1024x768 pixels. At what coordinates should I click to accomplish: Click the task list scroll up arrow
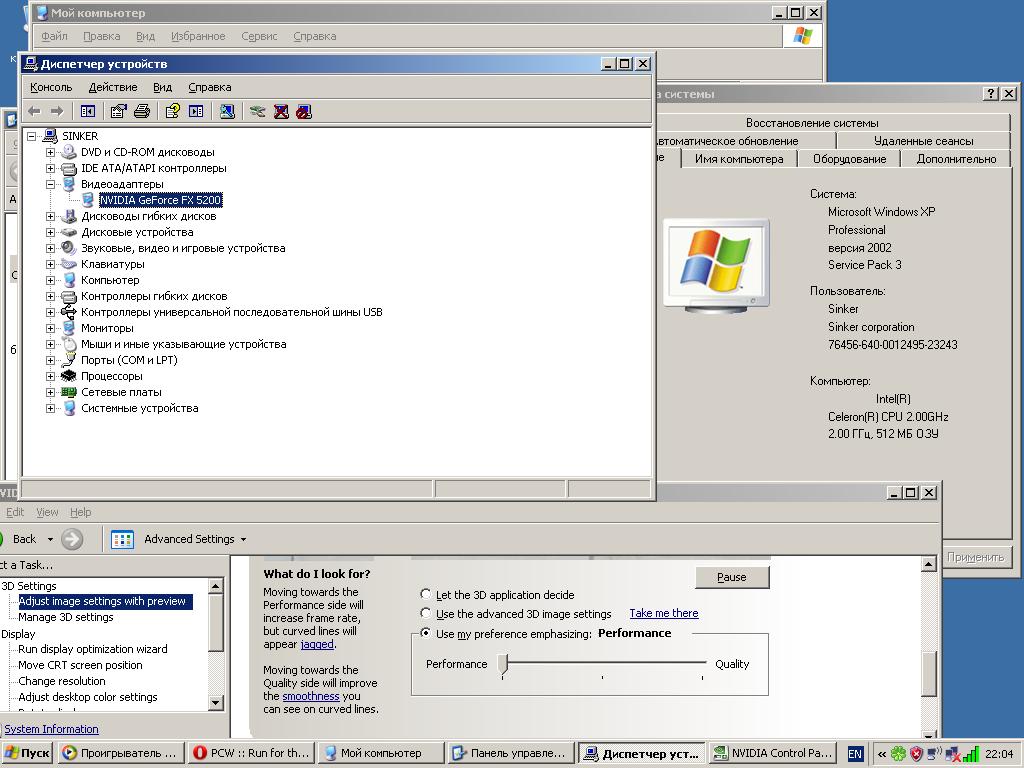click(x=216, y=586)
